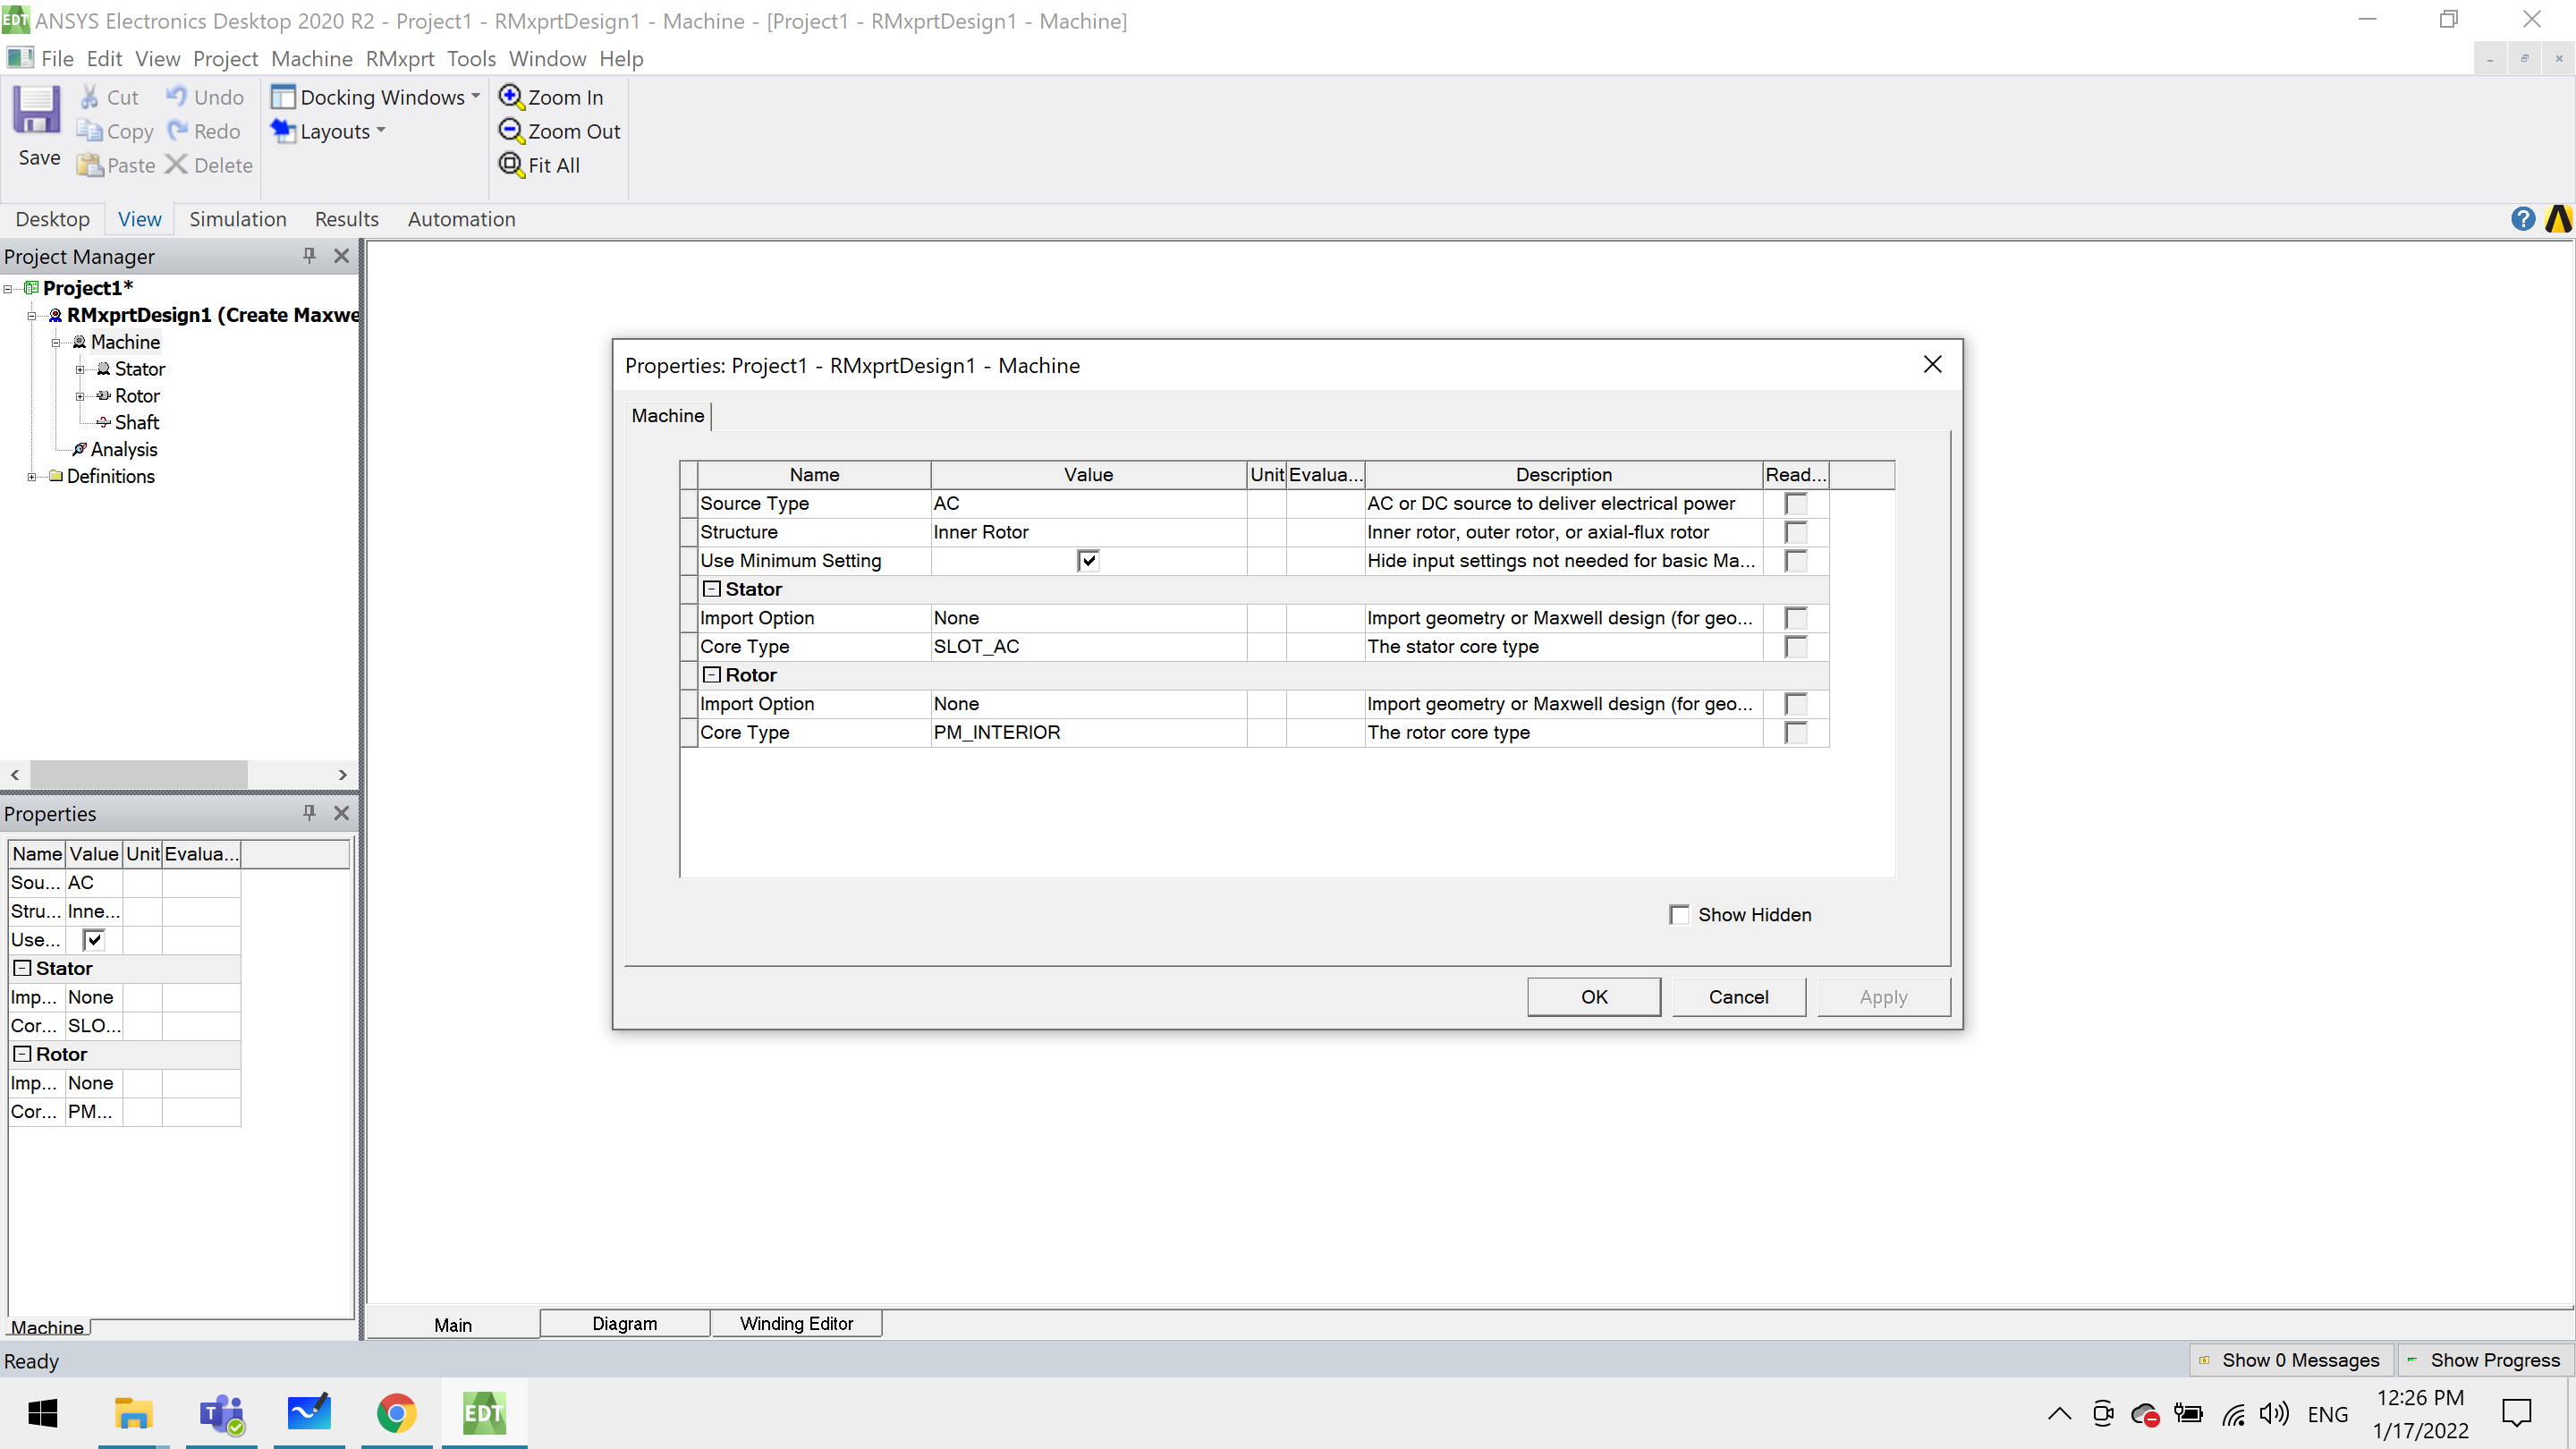Collapse Rotor section in docked Properties panel
Image resolution: width=2576 pixels, height=1449 pixels.
(22, 1054)
